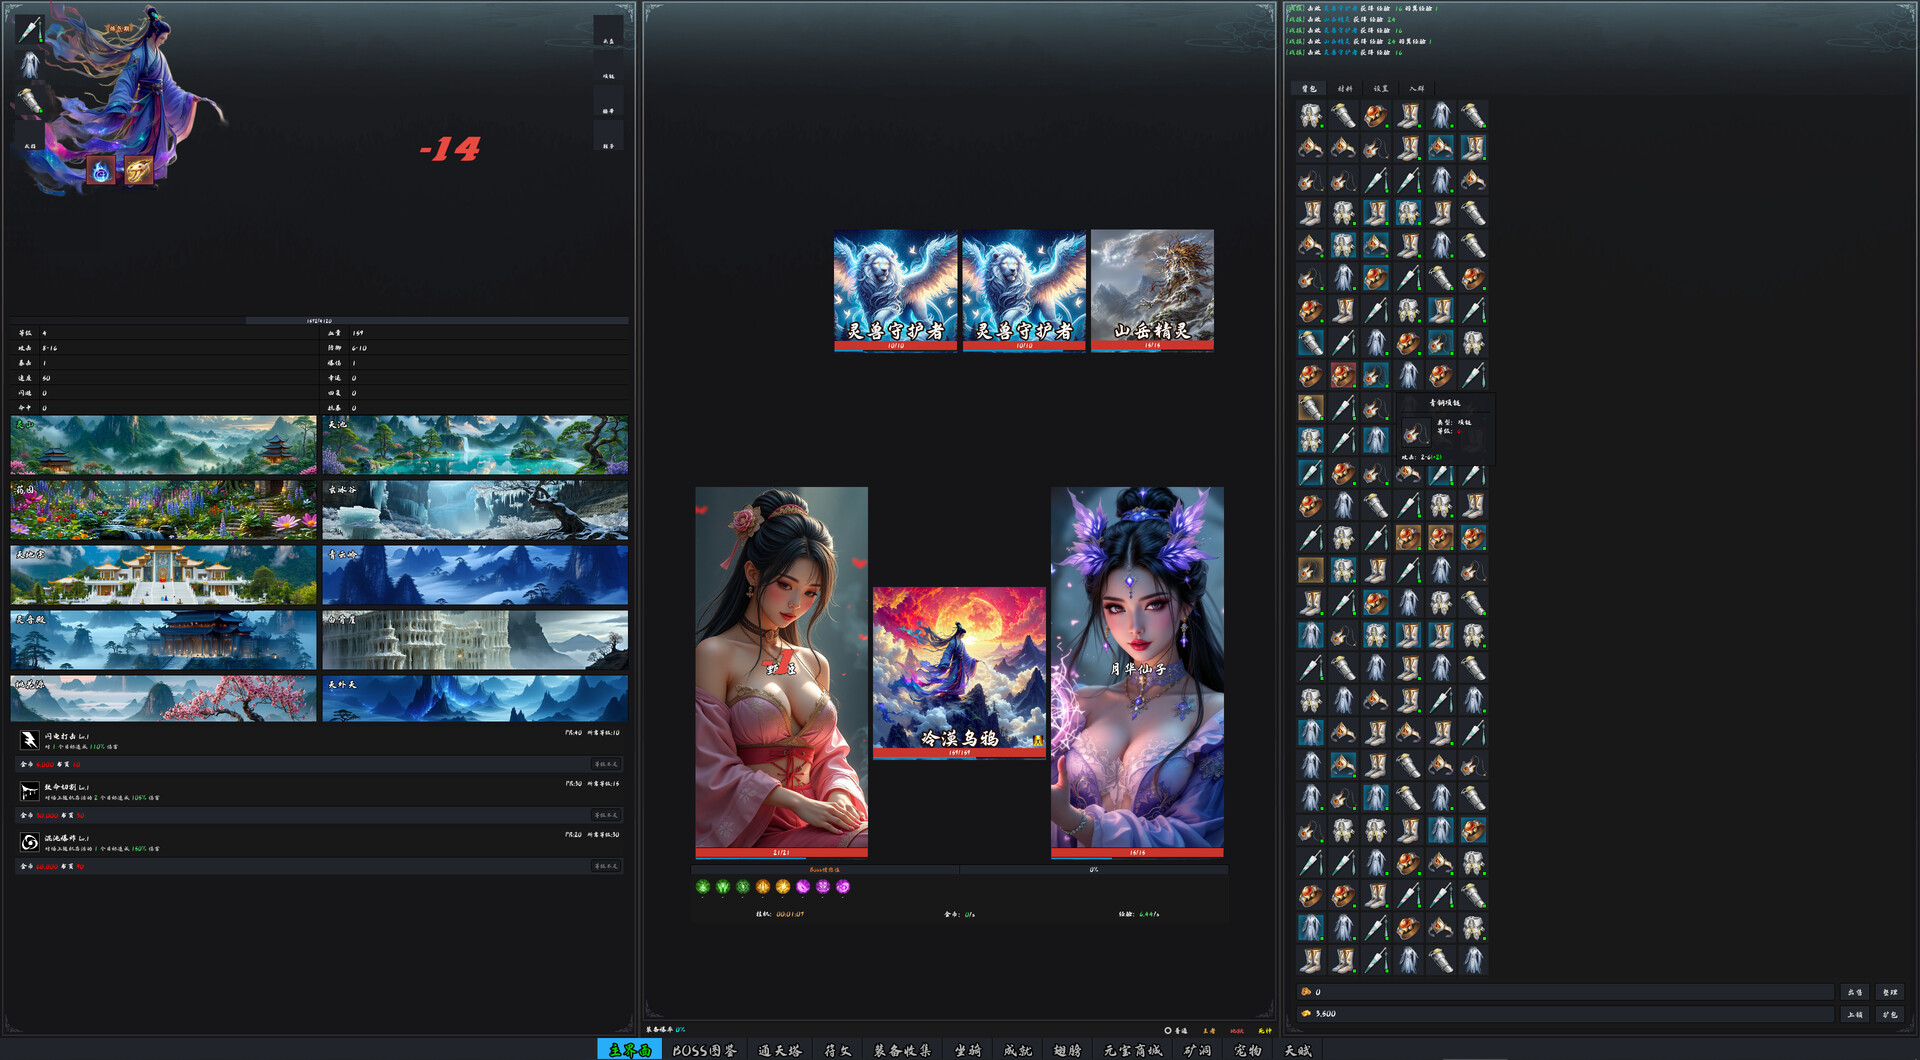Switch to the 材料 inventory tab
Viewport: 1920px width, 1060px height.
coord(1345,89)
